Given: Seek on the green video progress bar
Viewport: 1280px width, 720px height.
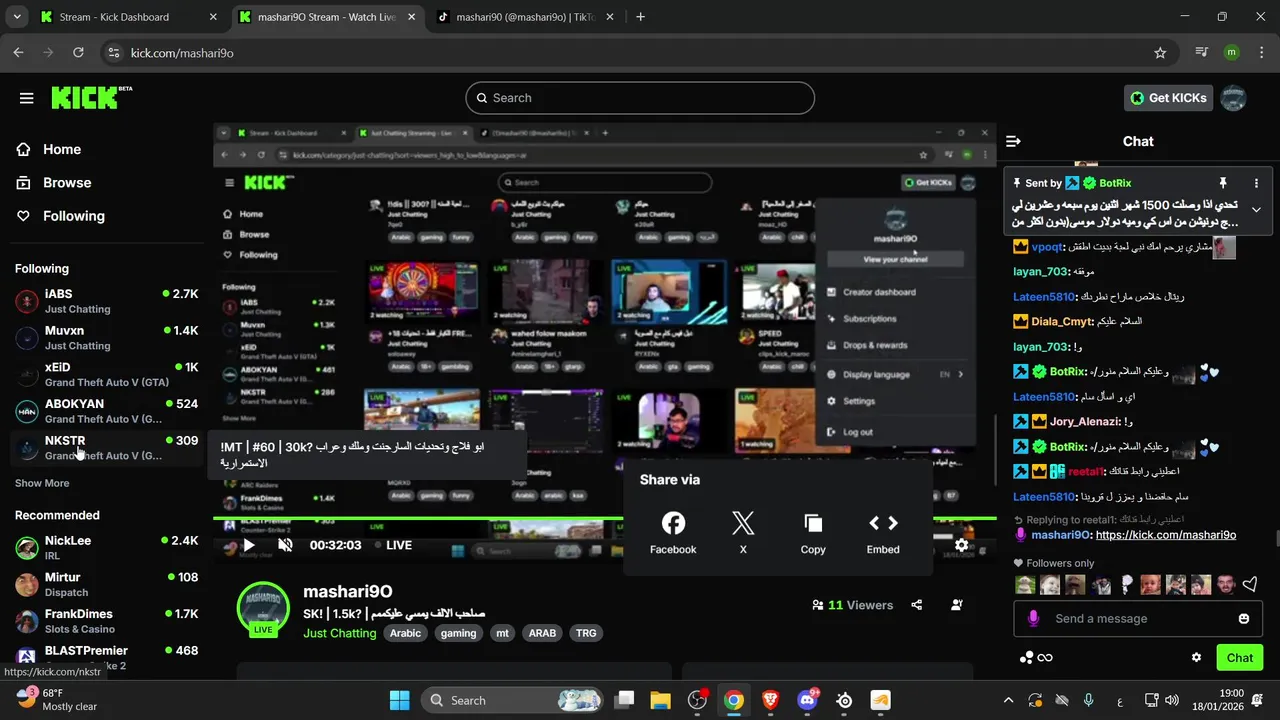Looking at the screenshot, I should 605,518.
